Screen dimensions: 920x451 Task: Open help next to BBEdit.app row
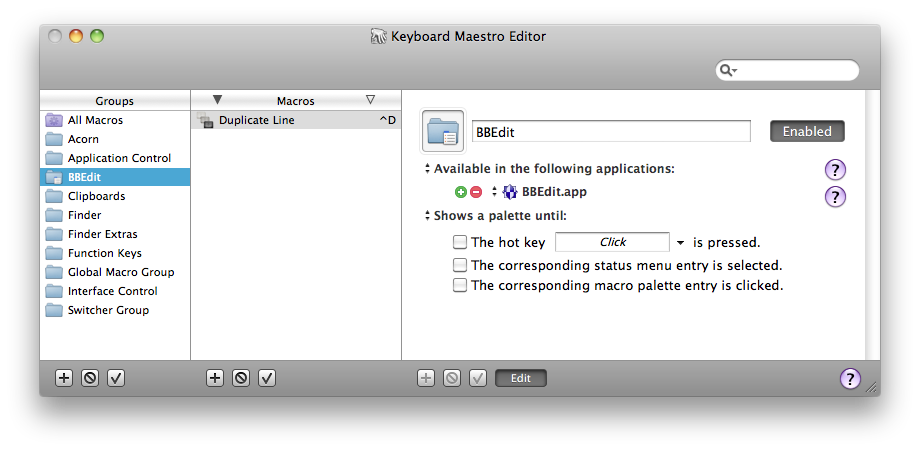coord(836,196)
